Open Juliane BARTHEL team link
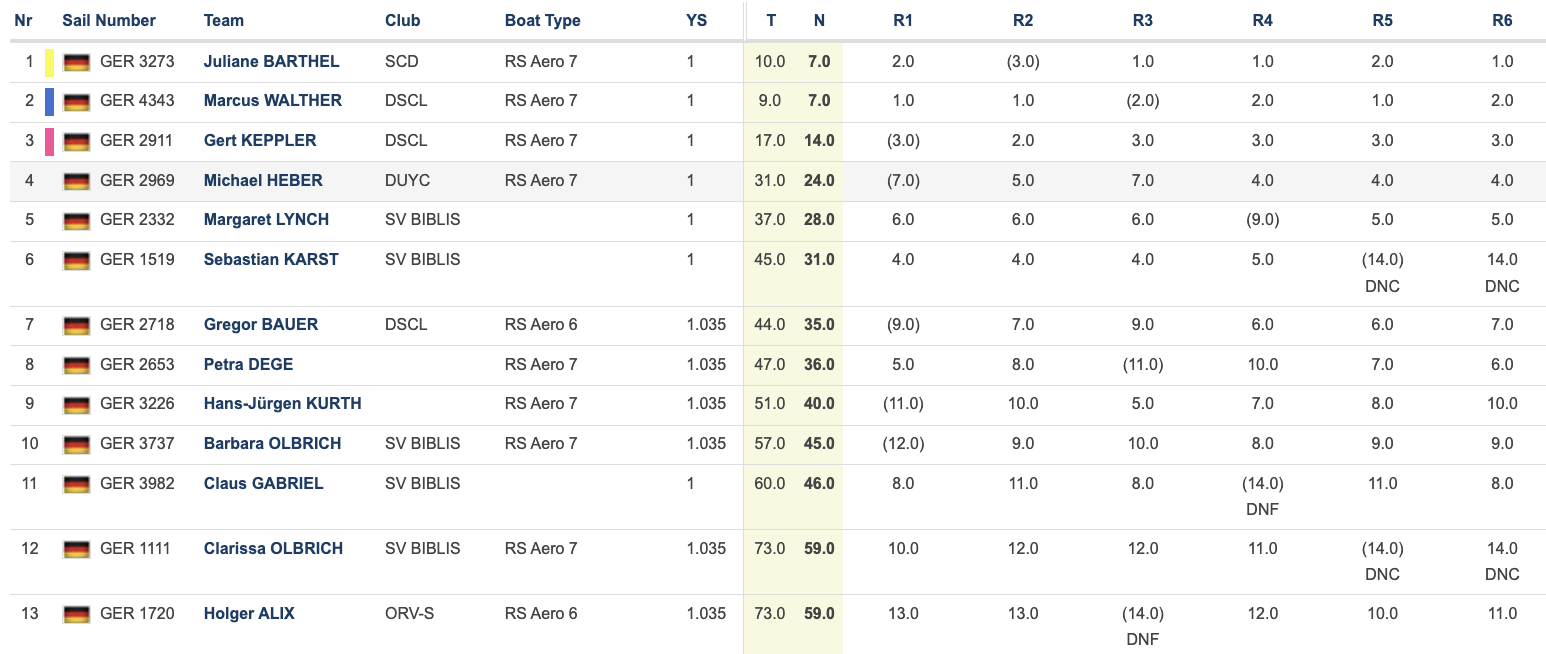 [x=271, y=61]
